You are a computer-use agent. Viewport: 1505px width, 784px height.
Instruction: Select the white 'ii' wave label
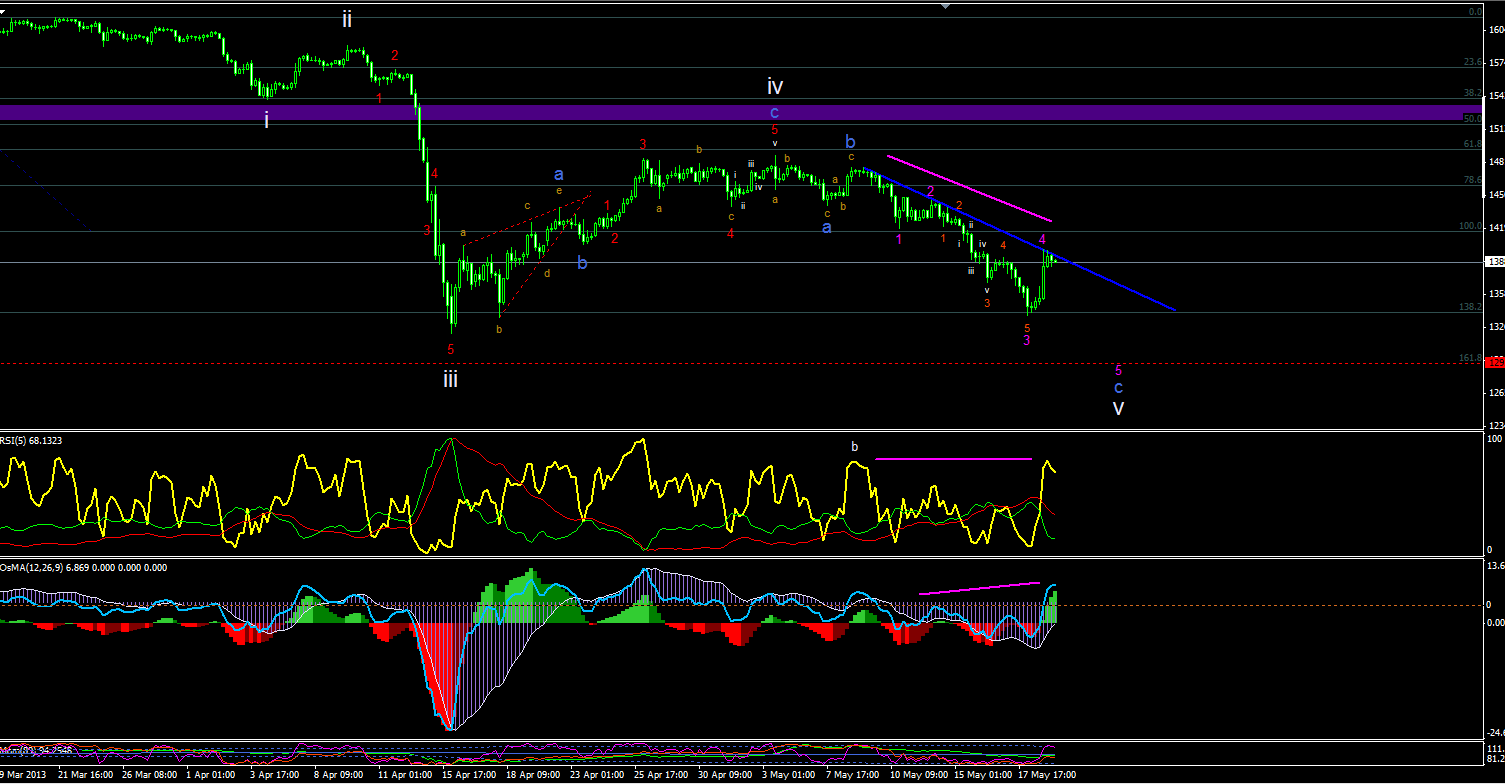pyautogui.click(x=347, y=19)
